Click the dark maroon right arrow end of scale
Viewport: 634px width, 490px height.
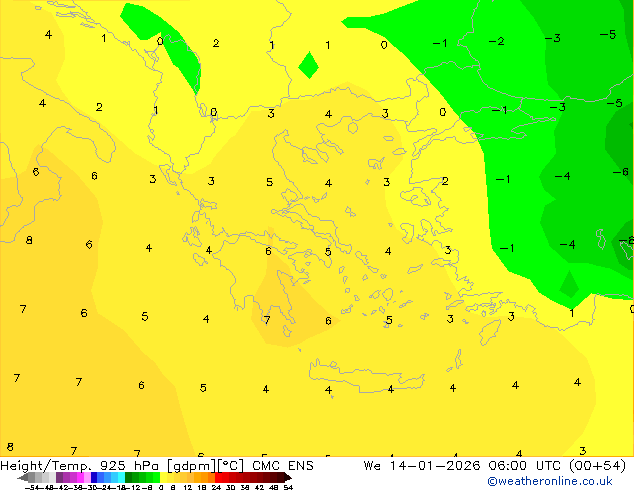(x=287, y=478)
